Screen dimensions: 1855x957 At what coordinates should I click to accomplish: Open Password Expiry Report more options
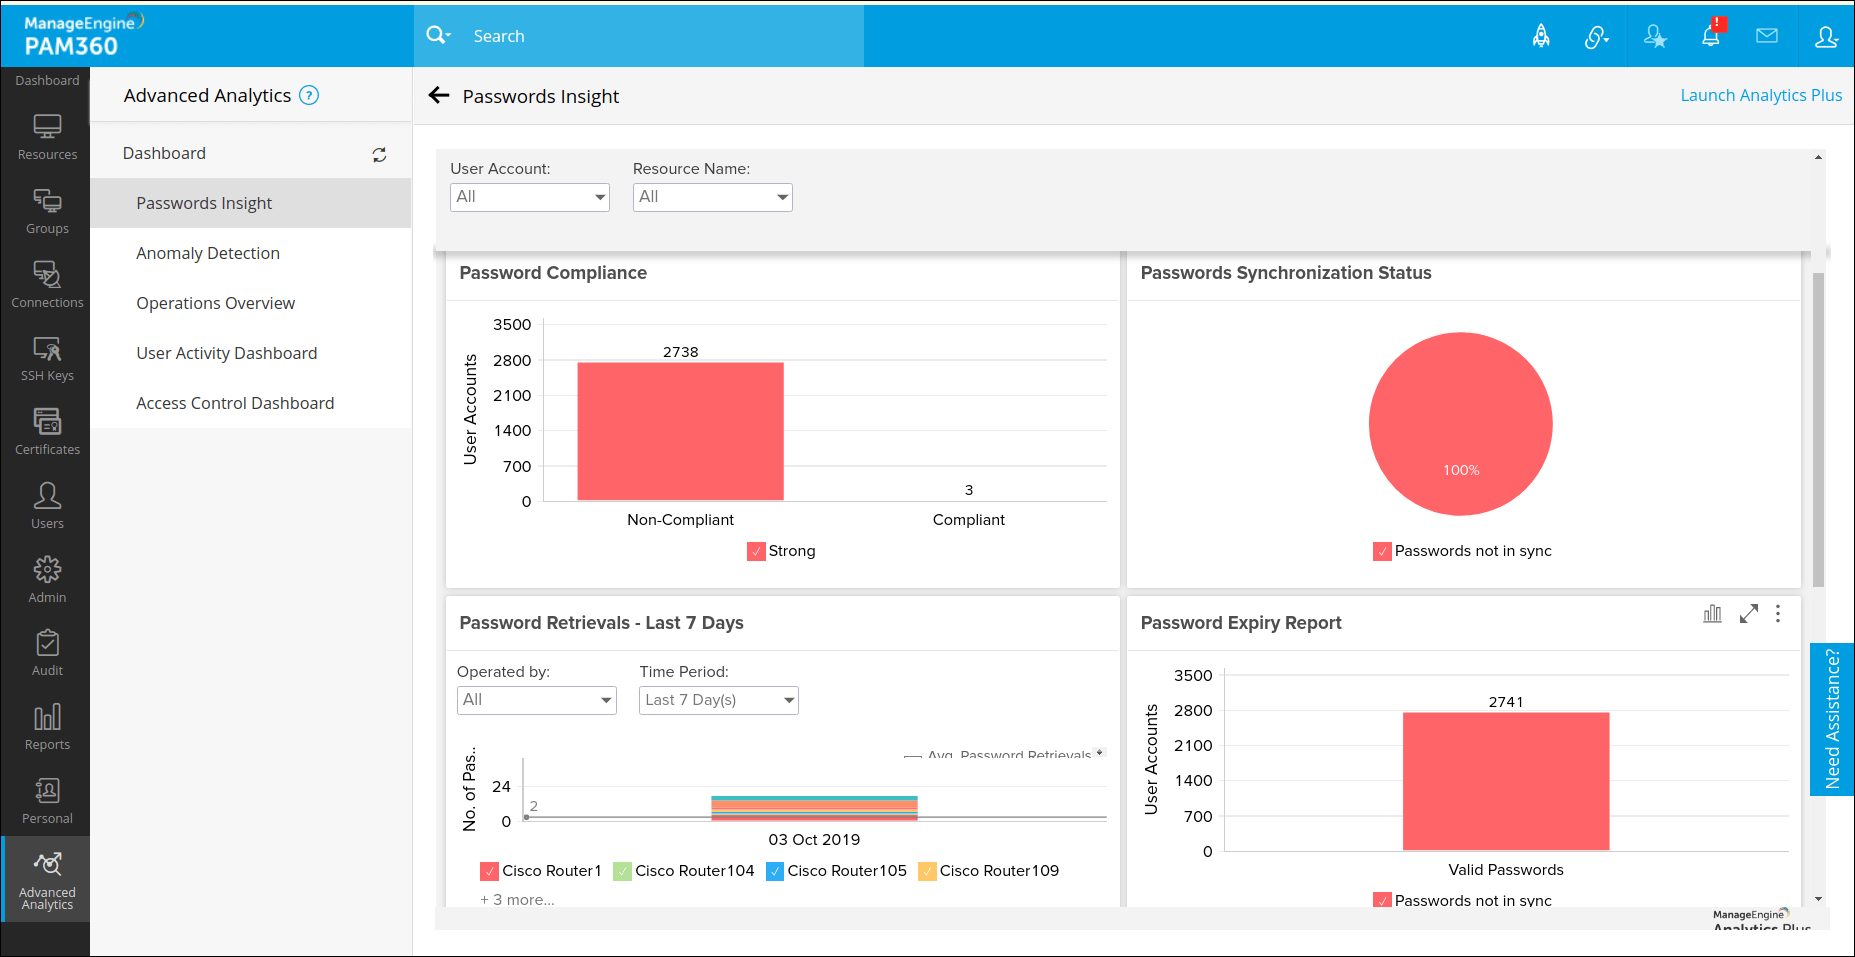[x=1777, y=614]
